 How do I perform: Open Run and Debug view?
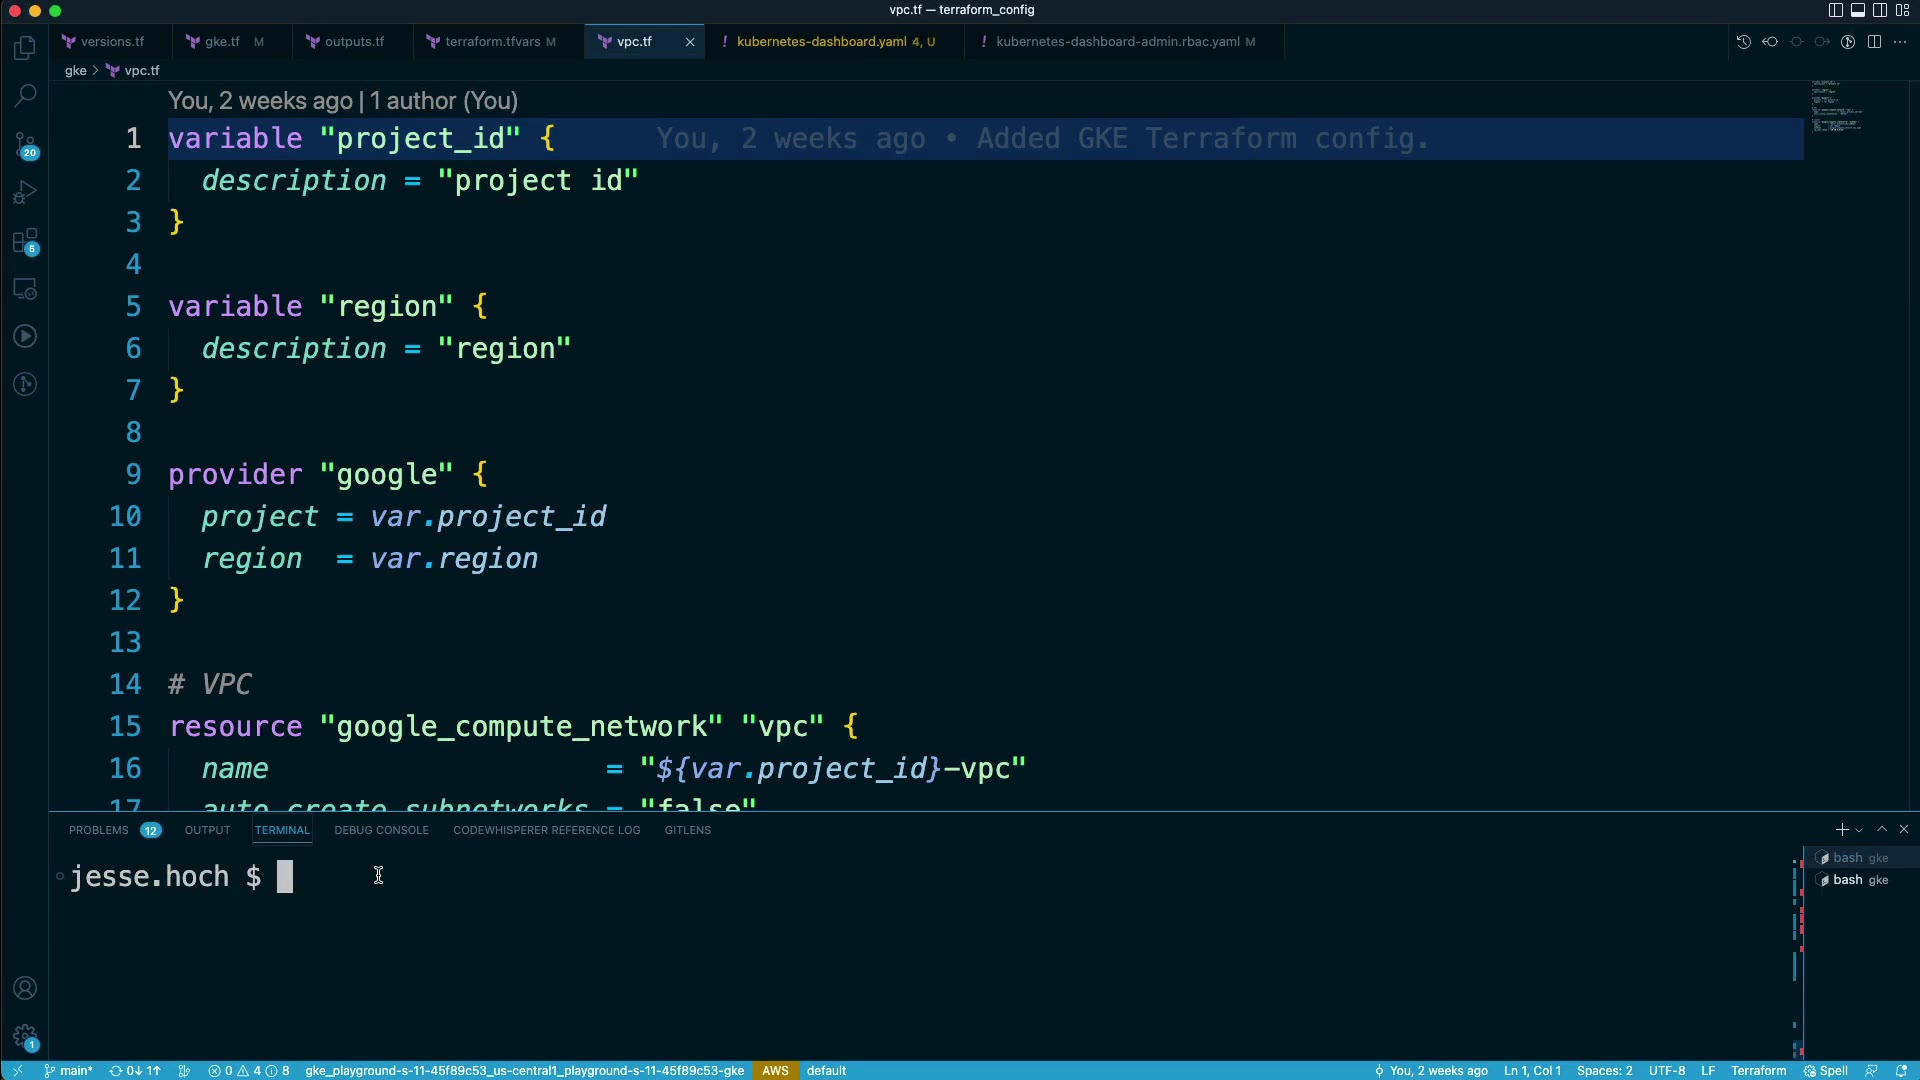[x=25, y=192]
